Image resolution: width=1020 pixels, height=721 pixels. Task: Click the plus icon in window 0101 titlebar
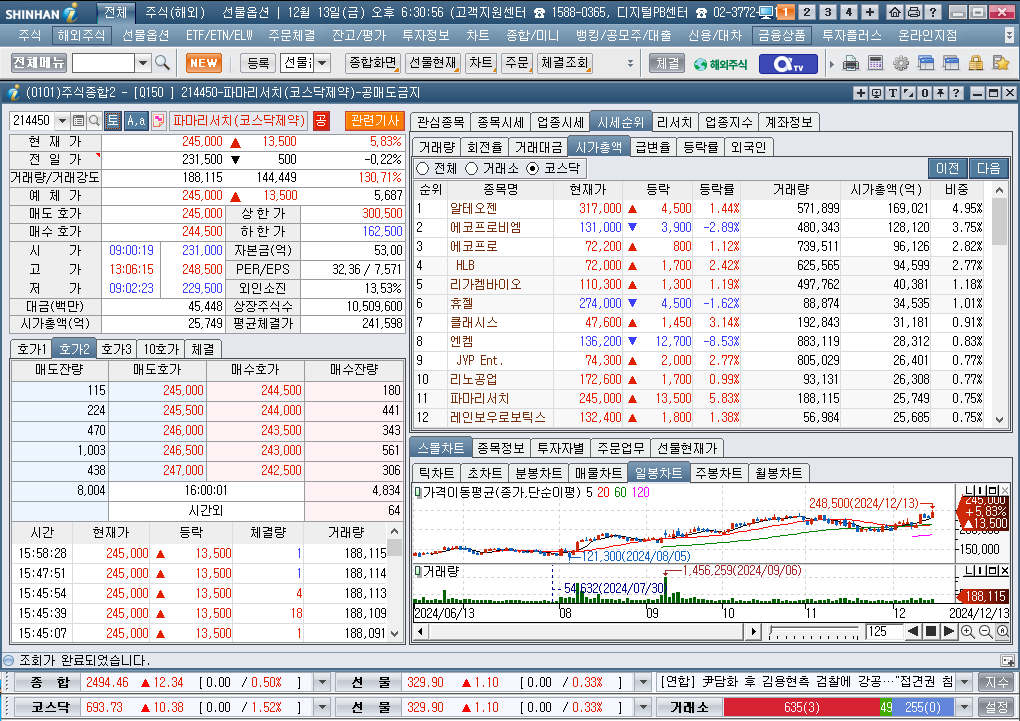tap(861, 93)
